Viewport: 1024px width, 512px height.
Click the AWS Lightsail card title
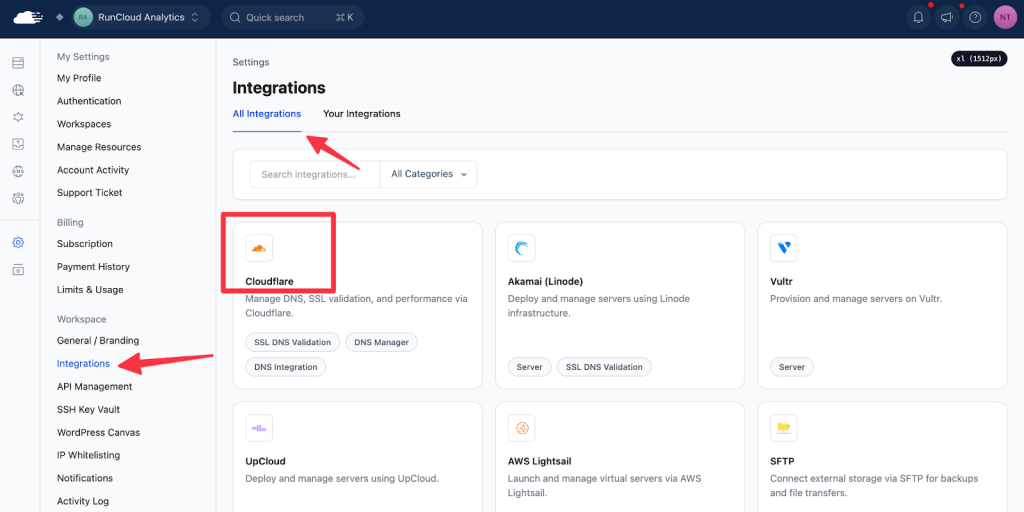[539, 461]
